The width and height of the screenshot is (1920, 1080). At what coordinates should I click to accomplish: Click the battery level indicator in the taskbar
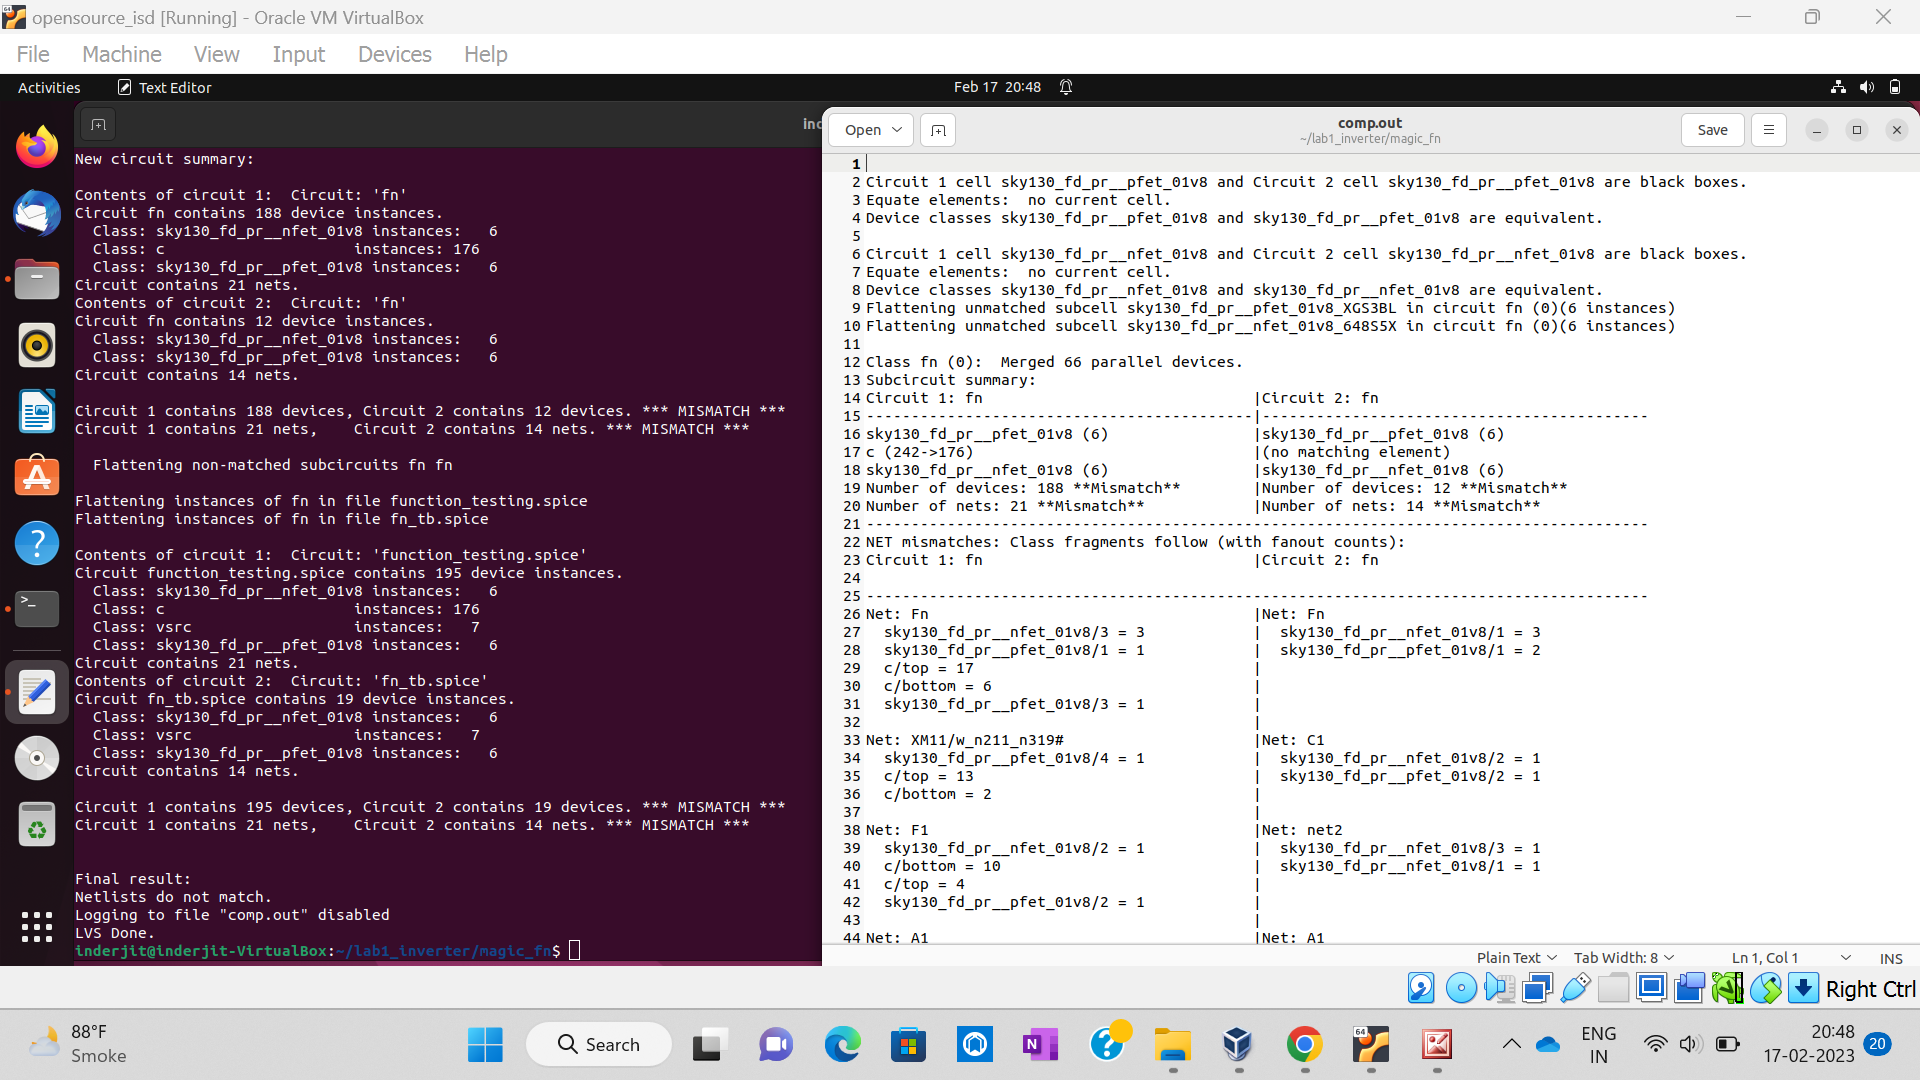(1727, 1044)
